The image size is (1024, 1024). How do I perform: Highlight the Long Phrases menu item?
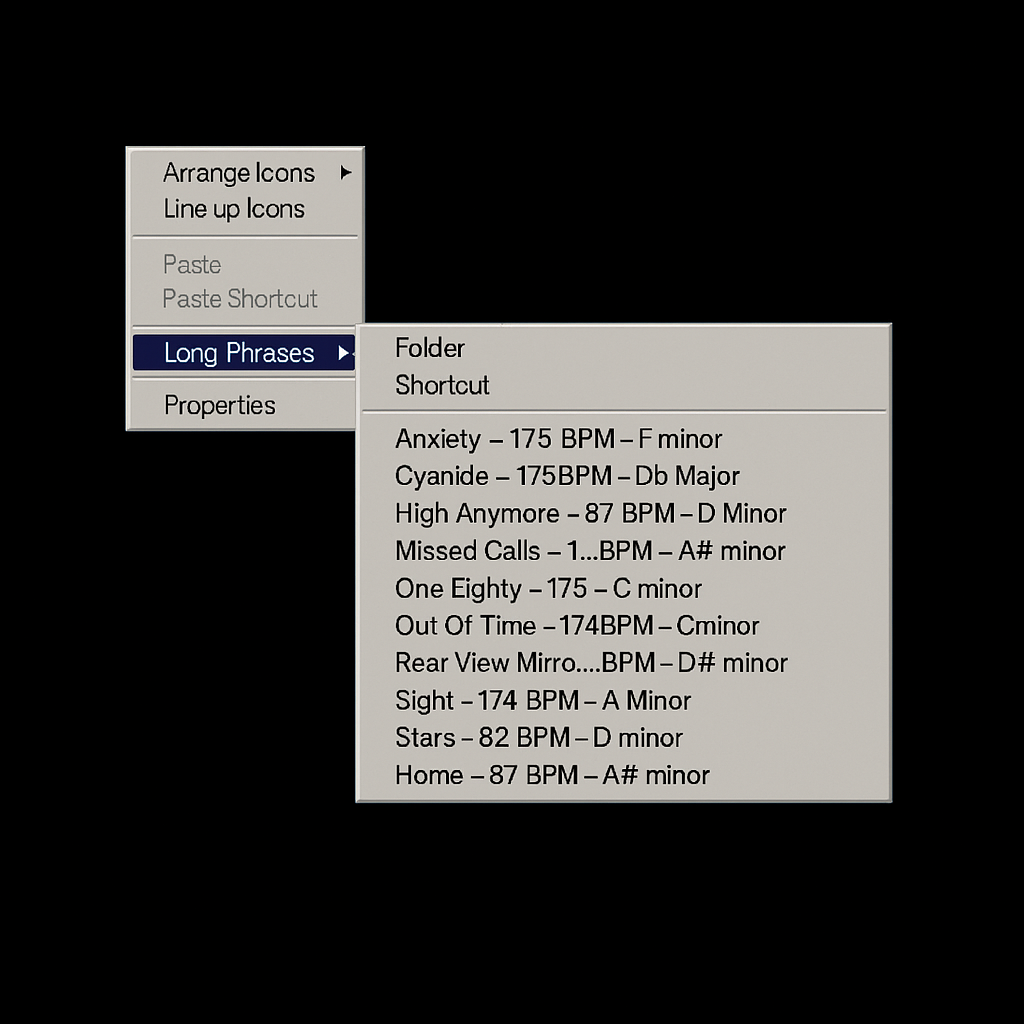pyautogui.click(x=244, y=353)
